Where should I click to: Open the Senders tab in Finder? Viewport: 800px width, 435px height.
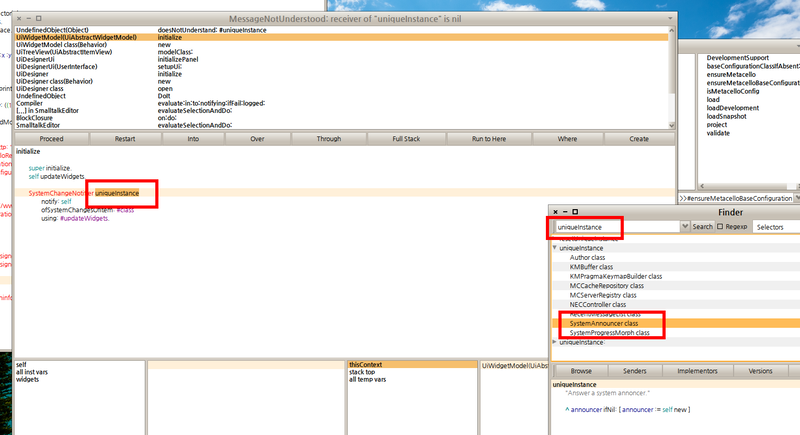tap(635, 369)
